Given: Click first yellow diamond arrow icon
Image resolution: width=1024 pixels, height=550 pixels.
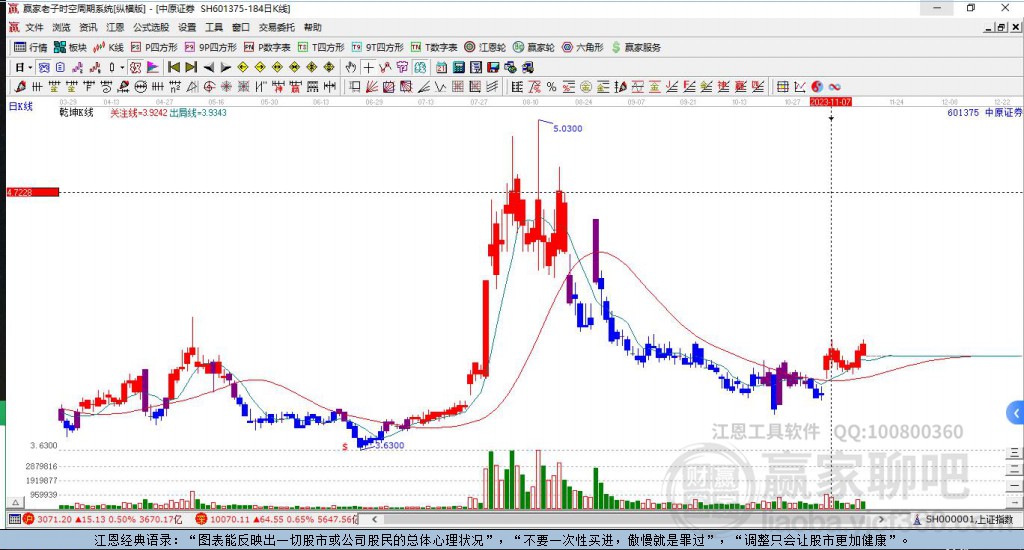Looking at the screenshot, I should [x=243, y=67].
